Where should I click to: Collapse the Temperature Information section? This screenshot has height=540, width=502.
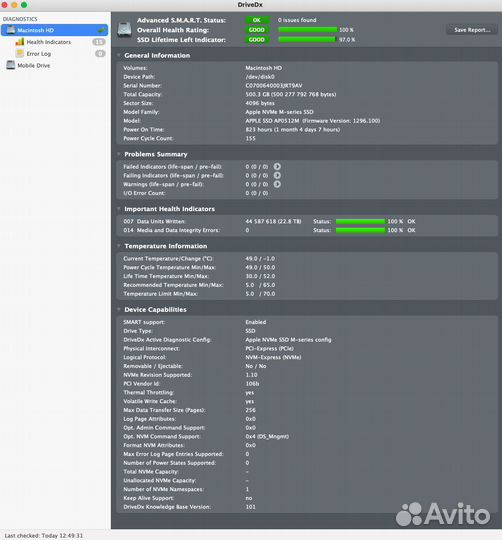point(119,246)
